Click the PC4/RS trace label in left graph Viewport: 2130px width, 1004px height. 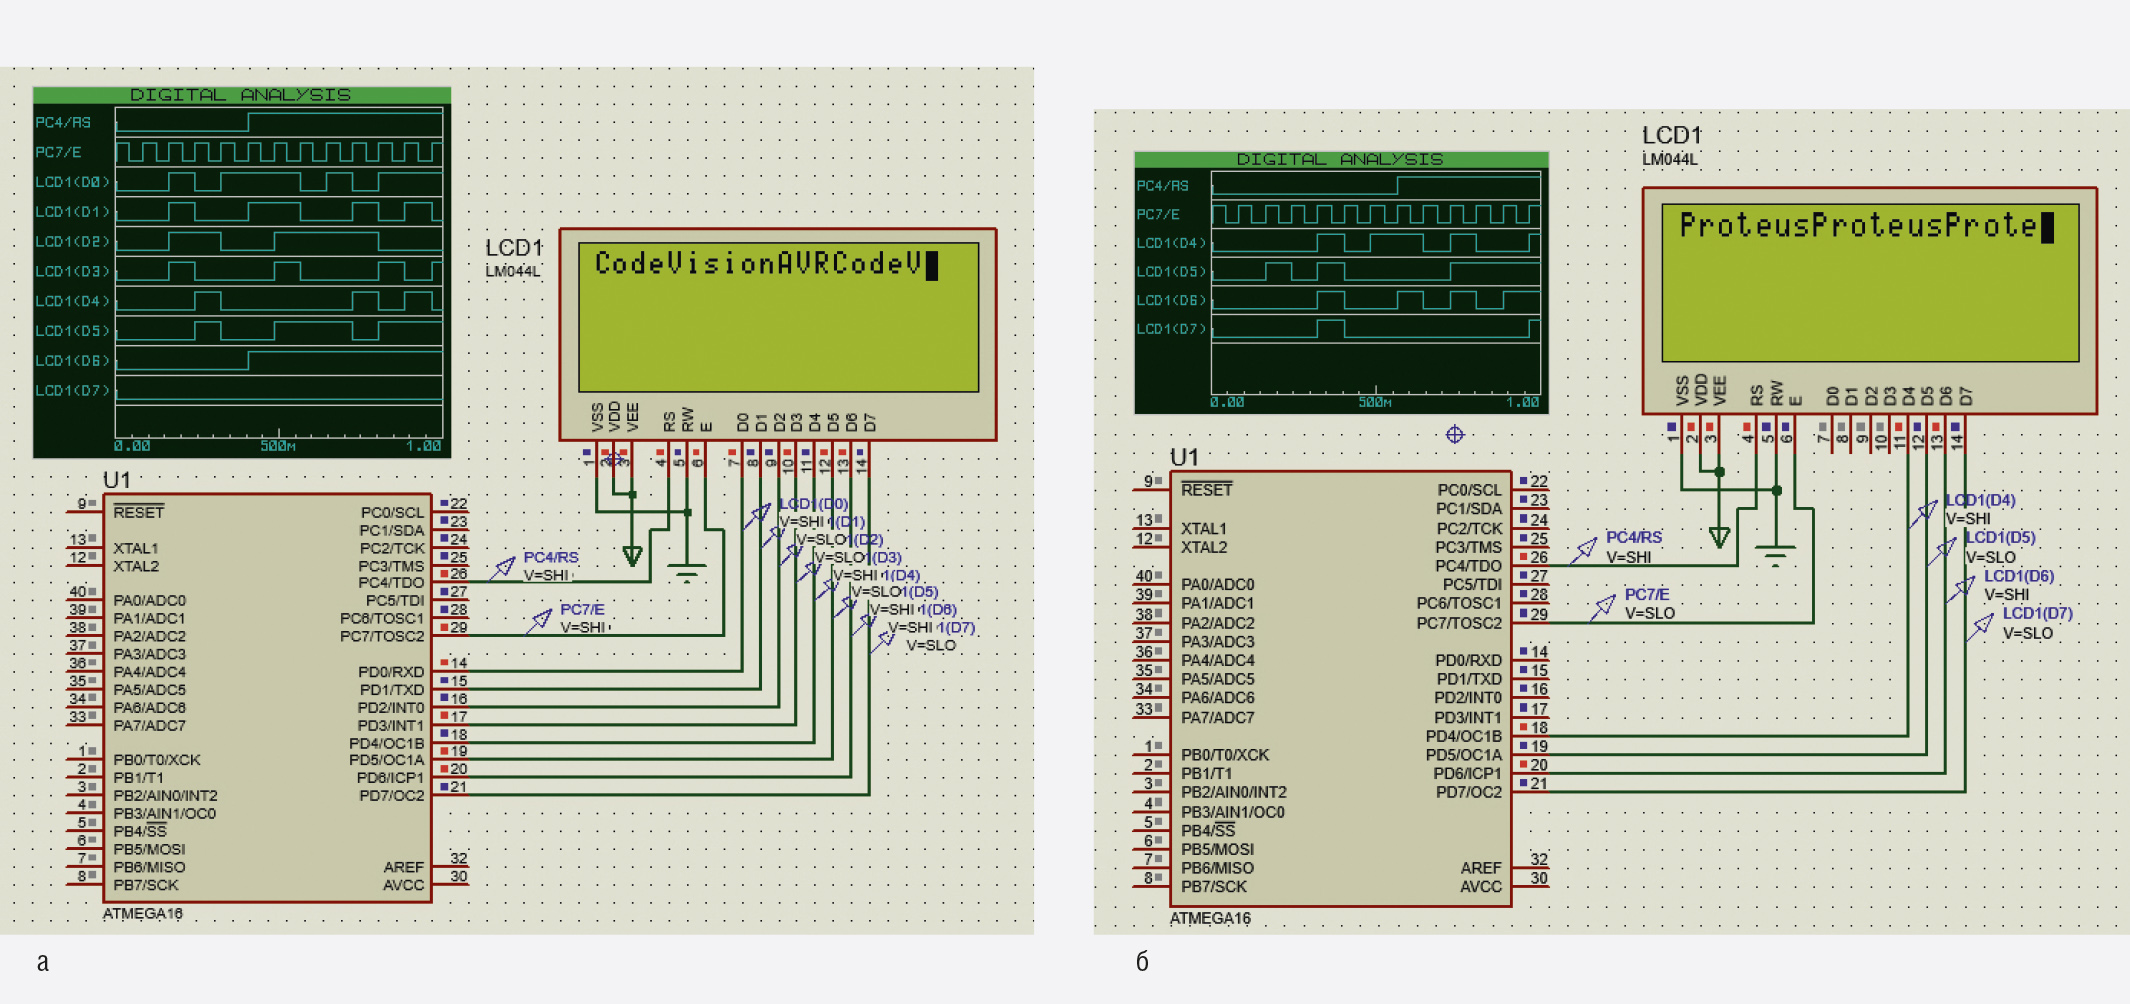63,122
